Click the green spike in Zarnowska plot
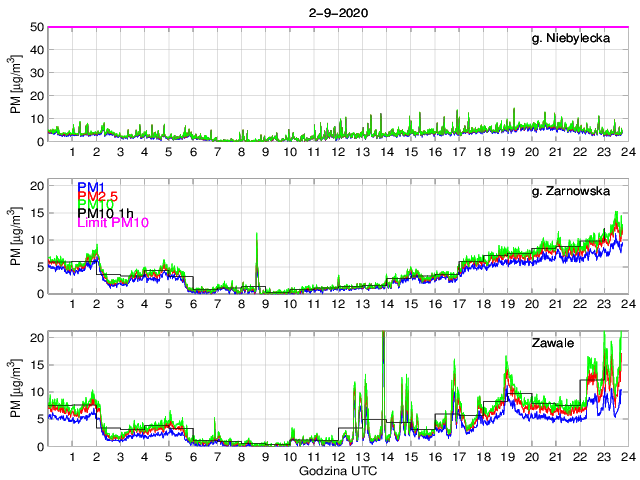This screenshot has height=480, width=640. click(257, 245)
